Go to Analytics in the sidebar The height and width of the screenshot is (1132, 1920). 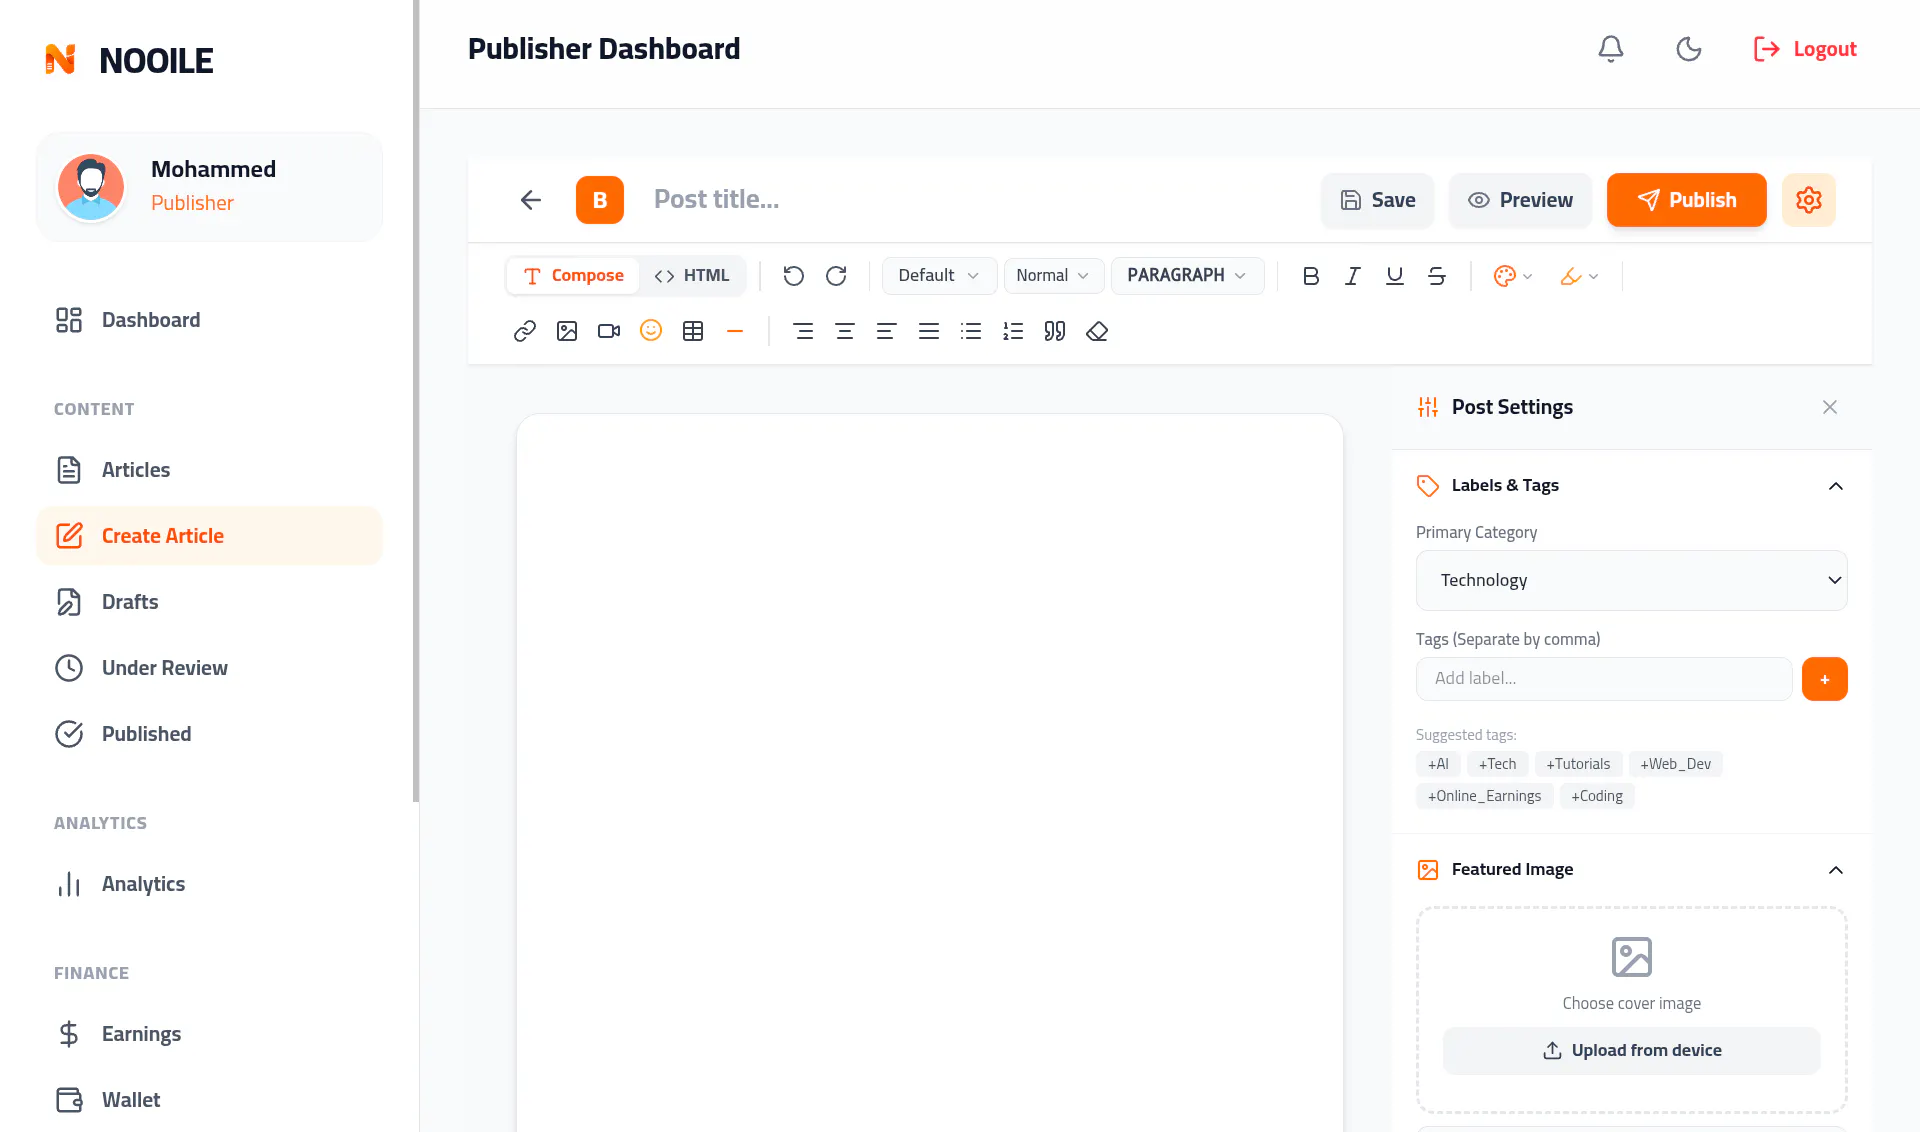209,884
